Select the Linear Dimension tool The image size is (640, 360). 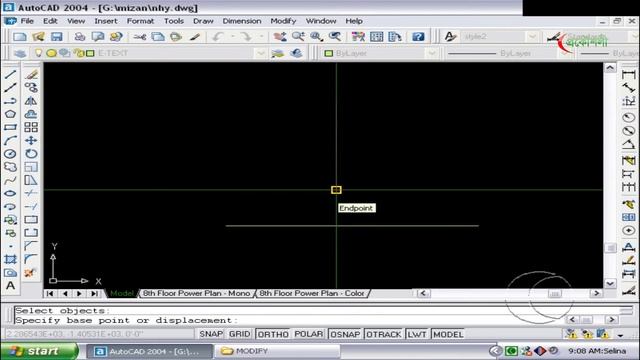(629, 74)
